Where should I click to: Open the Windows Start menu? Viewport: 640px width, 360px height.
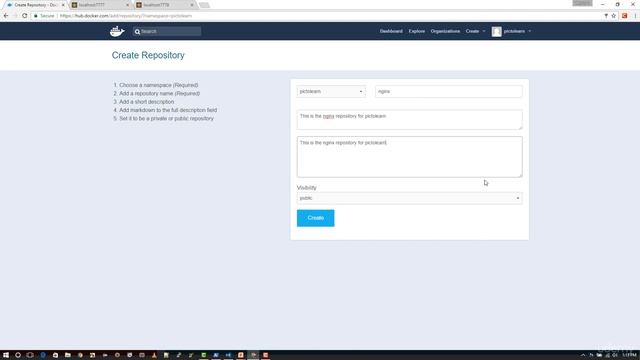[x=6, y=355]
